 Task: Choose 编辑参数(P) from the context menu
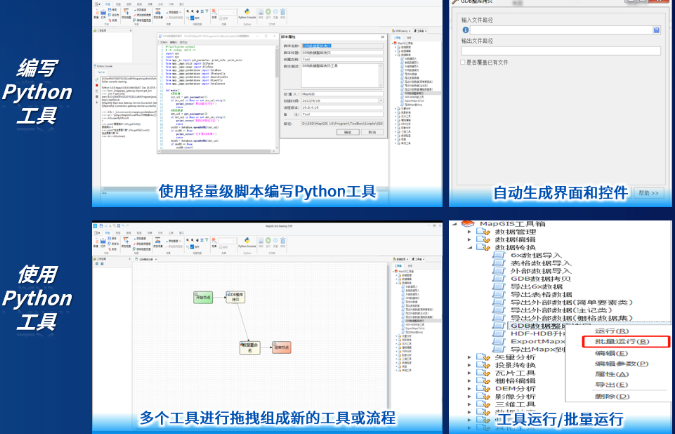[621, 364]
